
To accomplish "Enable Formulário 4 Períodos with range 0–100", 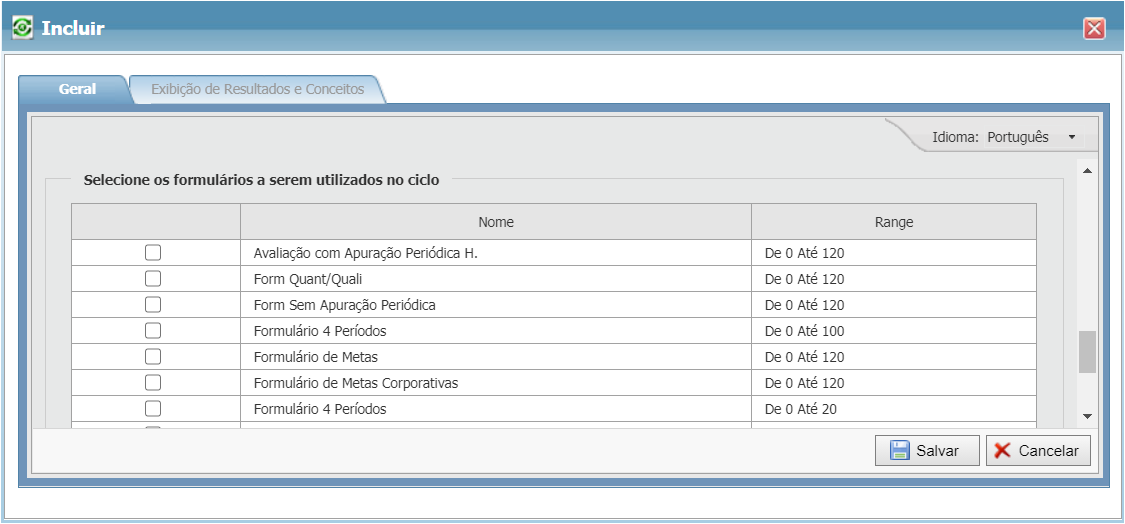I will tap(153, 331).
